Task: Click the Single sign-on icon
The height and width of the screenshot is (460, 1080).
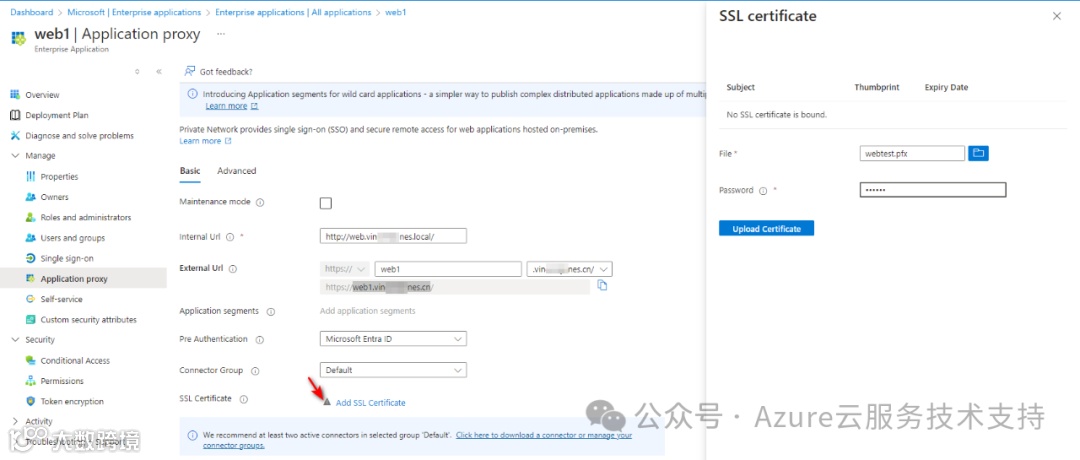Action: (x=30, y=258)
